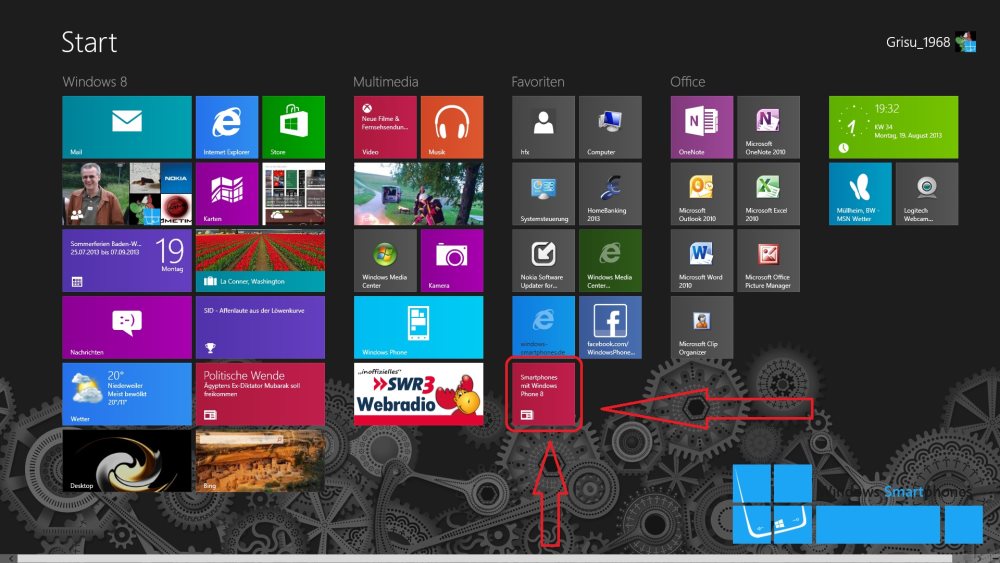Open Microsoft Clip Organizer

(702, 327)
